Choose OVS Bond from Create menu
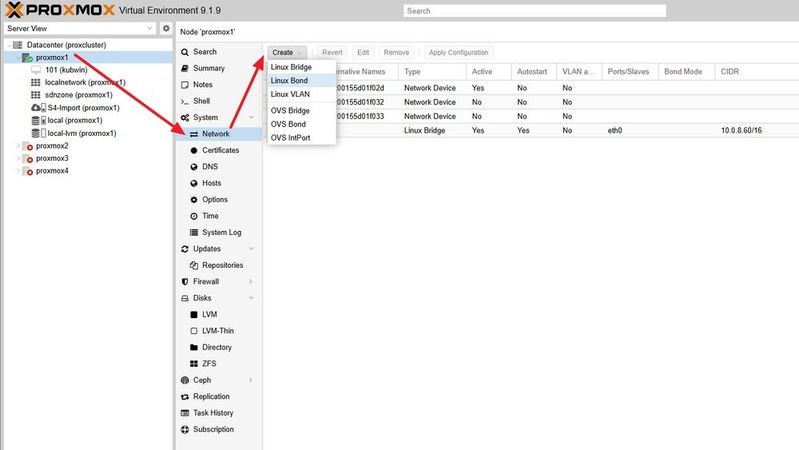This screenshot has height=450, width=799. click(x=302, y=124)
